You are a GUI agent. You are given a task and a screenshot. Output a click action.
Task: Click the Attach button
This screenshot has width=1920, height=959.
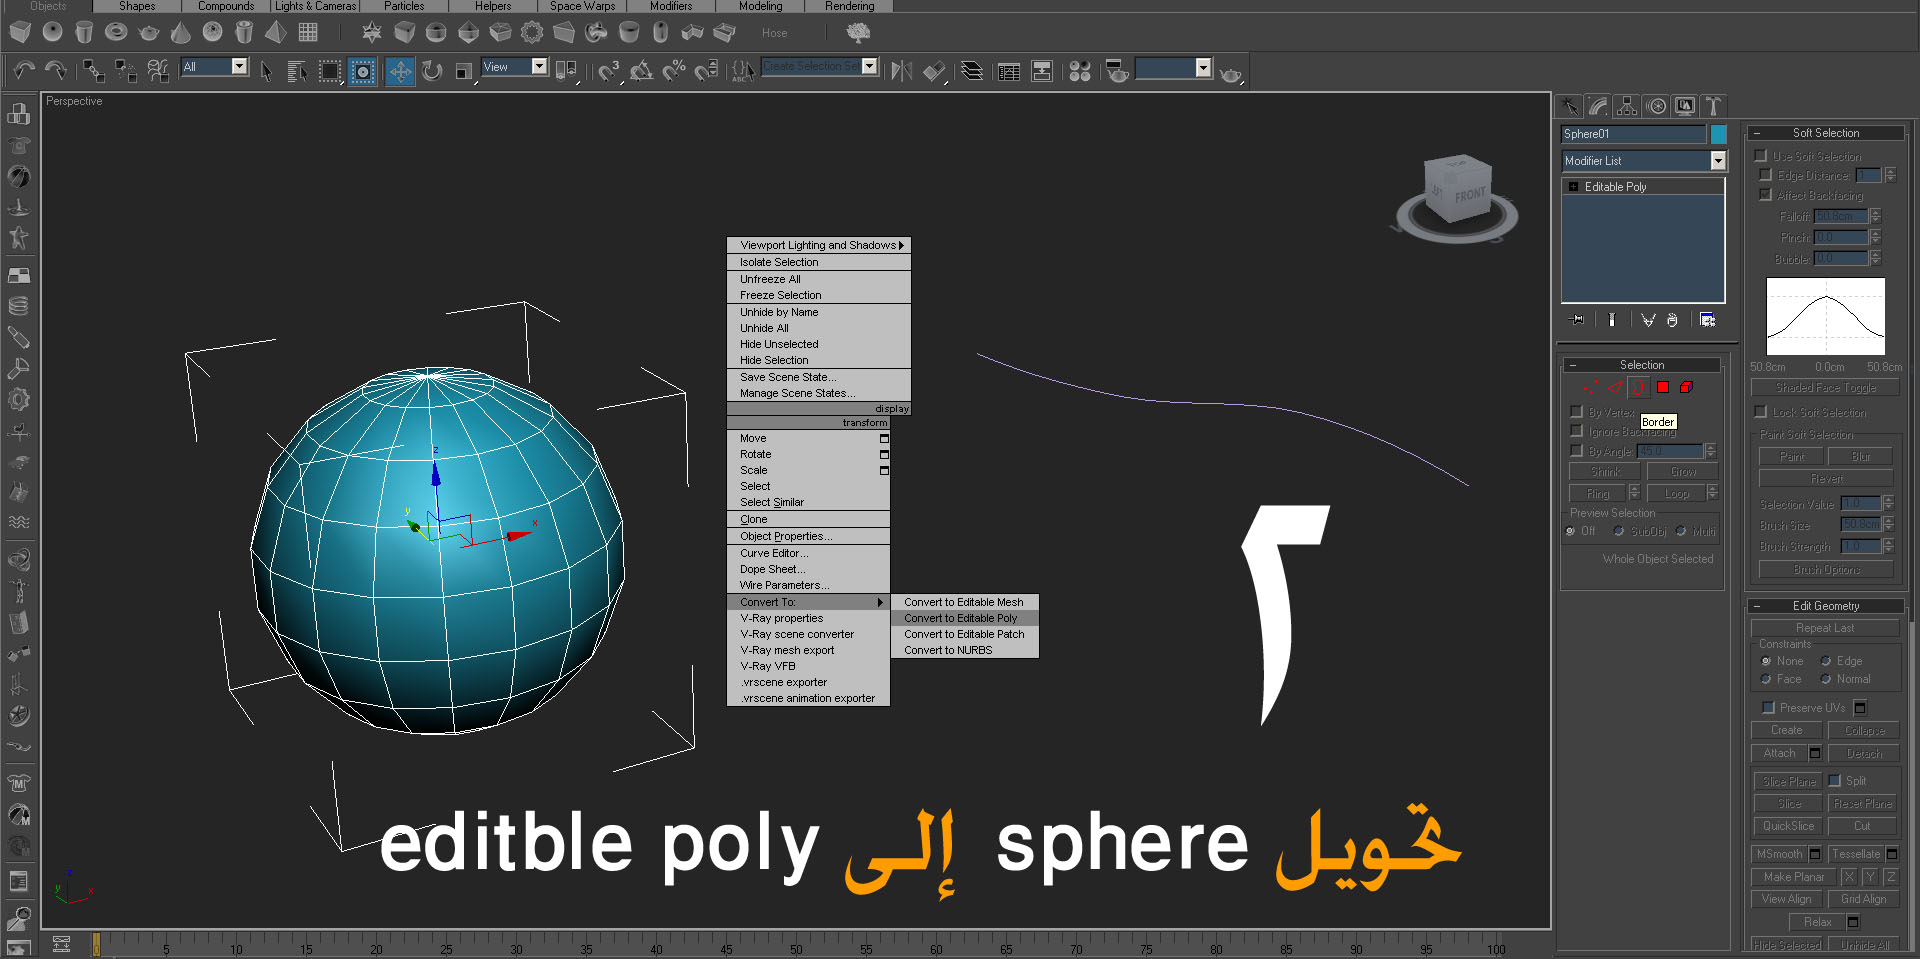1779,753
